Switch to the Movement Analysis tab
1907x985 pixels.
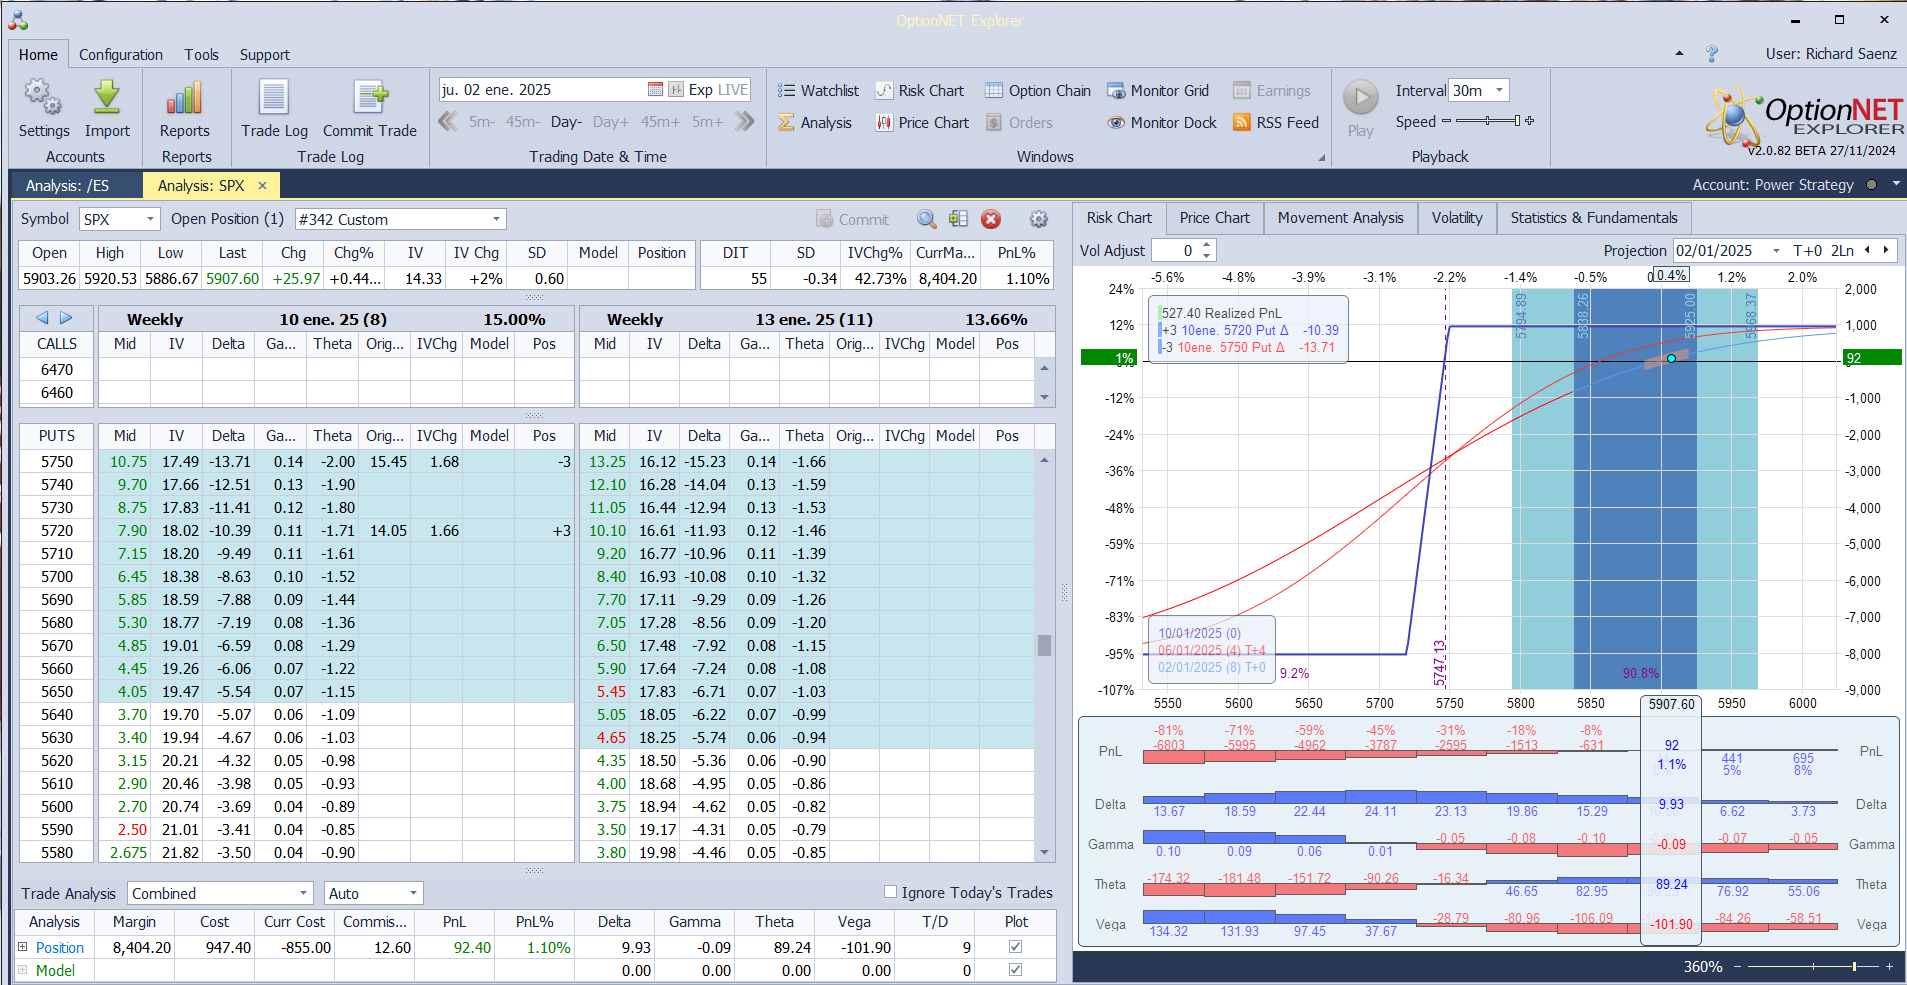click(1340, 218)
